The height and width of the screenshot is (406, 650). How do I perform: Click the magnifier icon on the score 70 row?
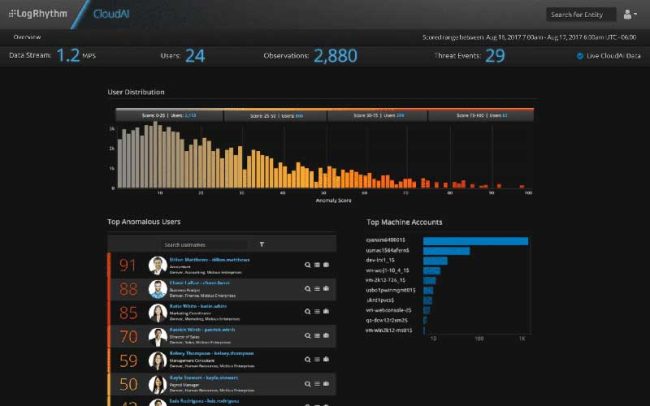point(308,337)
